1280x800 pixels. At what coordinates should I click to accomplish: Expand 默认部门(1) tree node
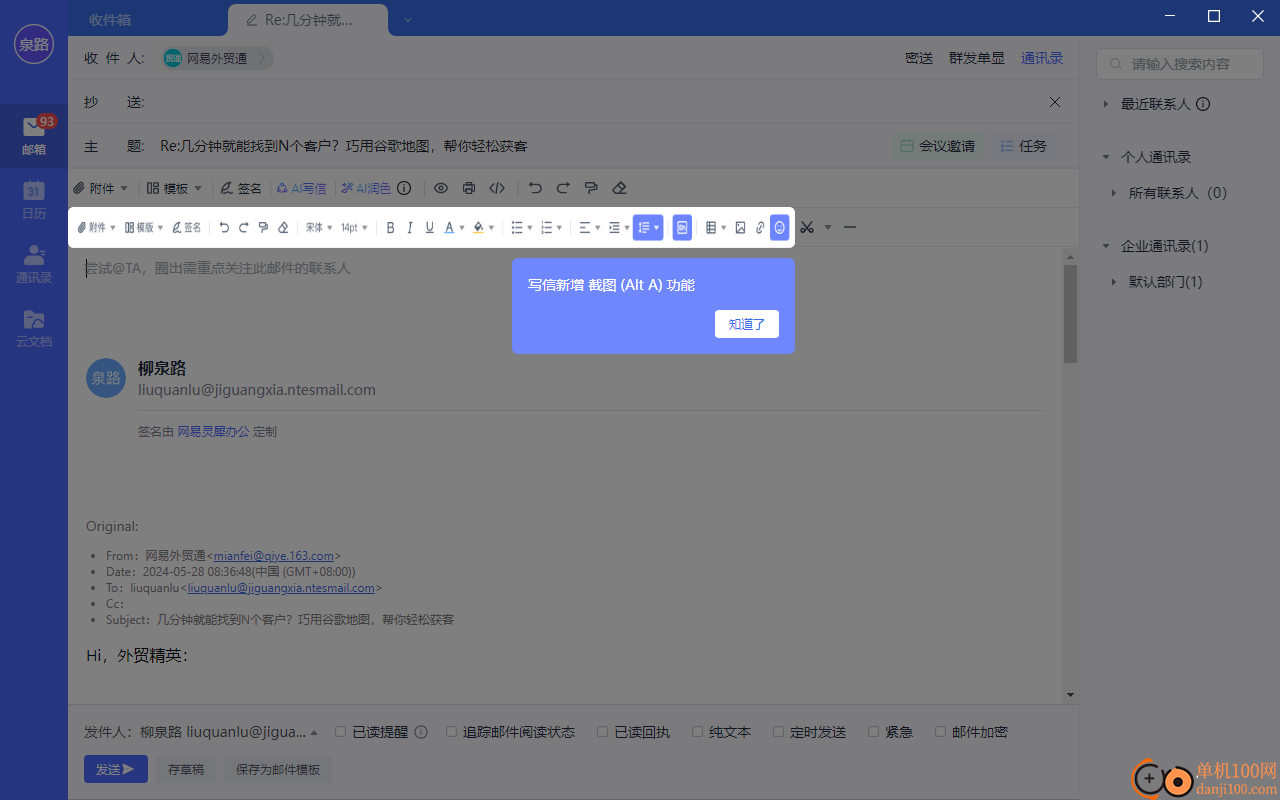tap(1114, 282)
